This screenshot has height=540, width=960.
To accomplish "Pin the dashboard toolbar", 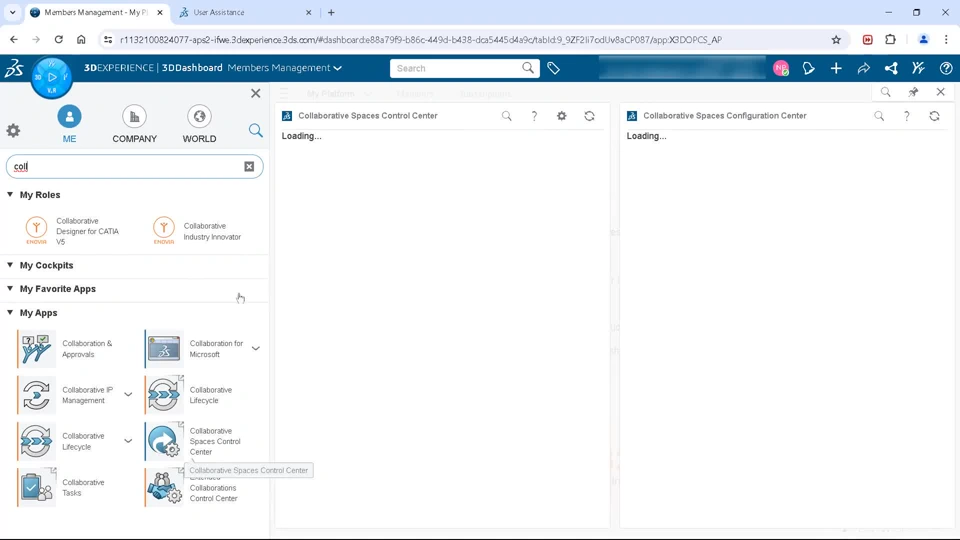I will [x=913, y=92].
